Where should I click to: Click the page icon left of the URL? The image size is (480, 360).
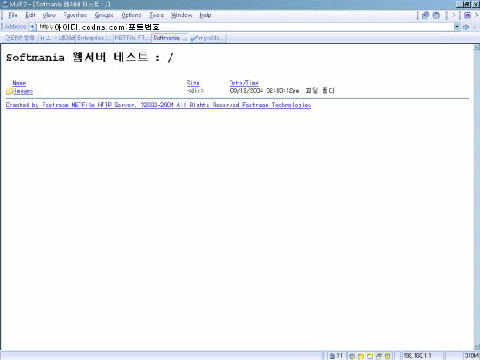pos(32,27)
